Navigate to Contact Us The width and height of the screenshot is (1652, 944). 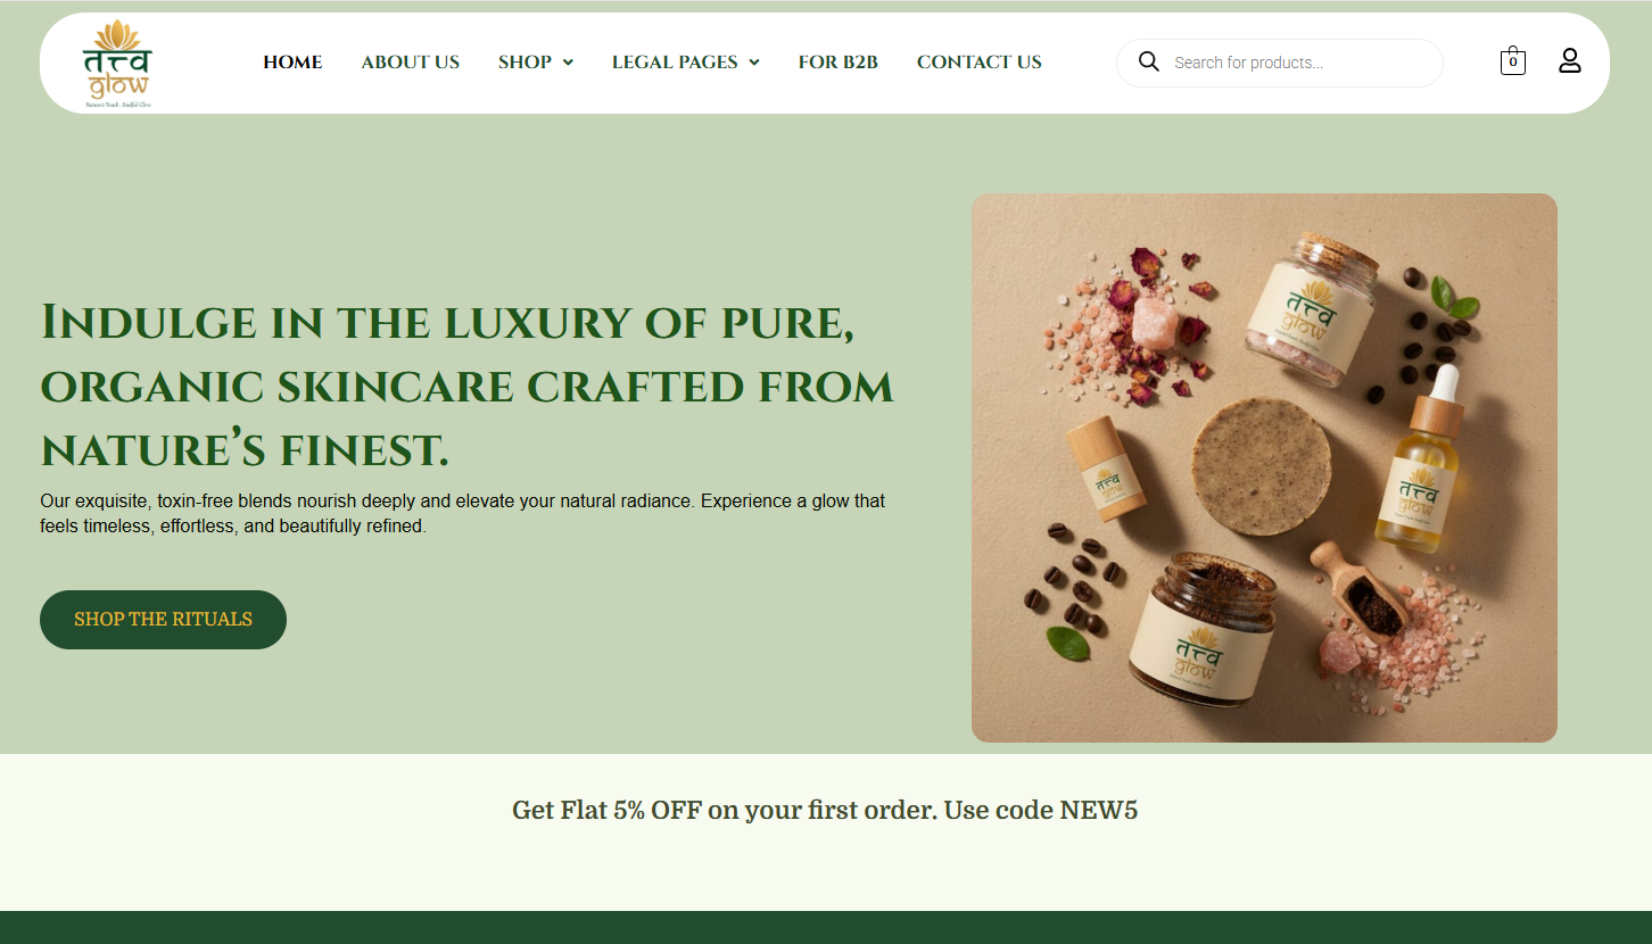979,62
